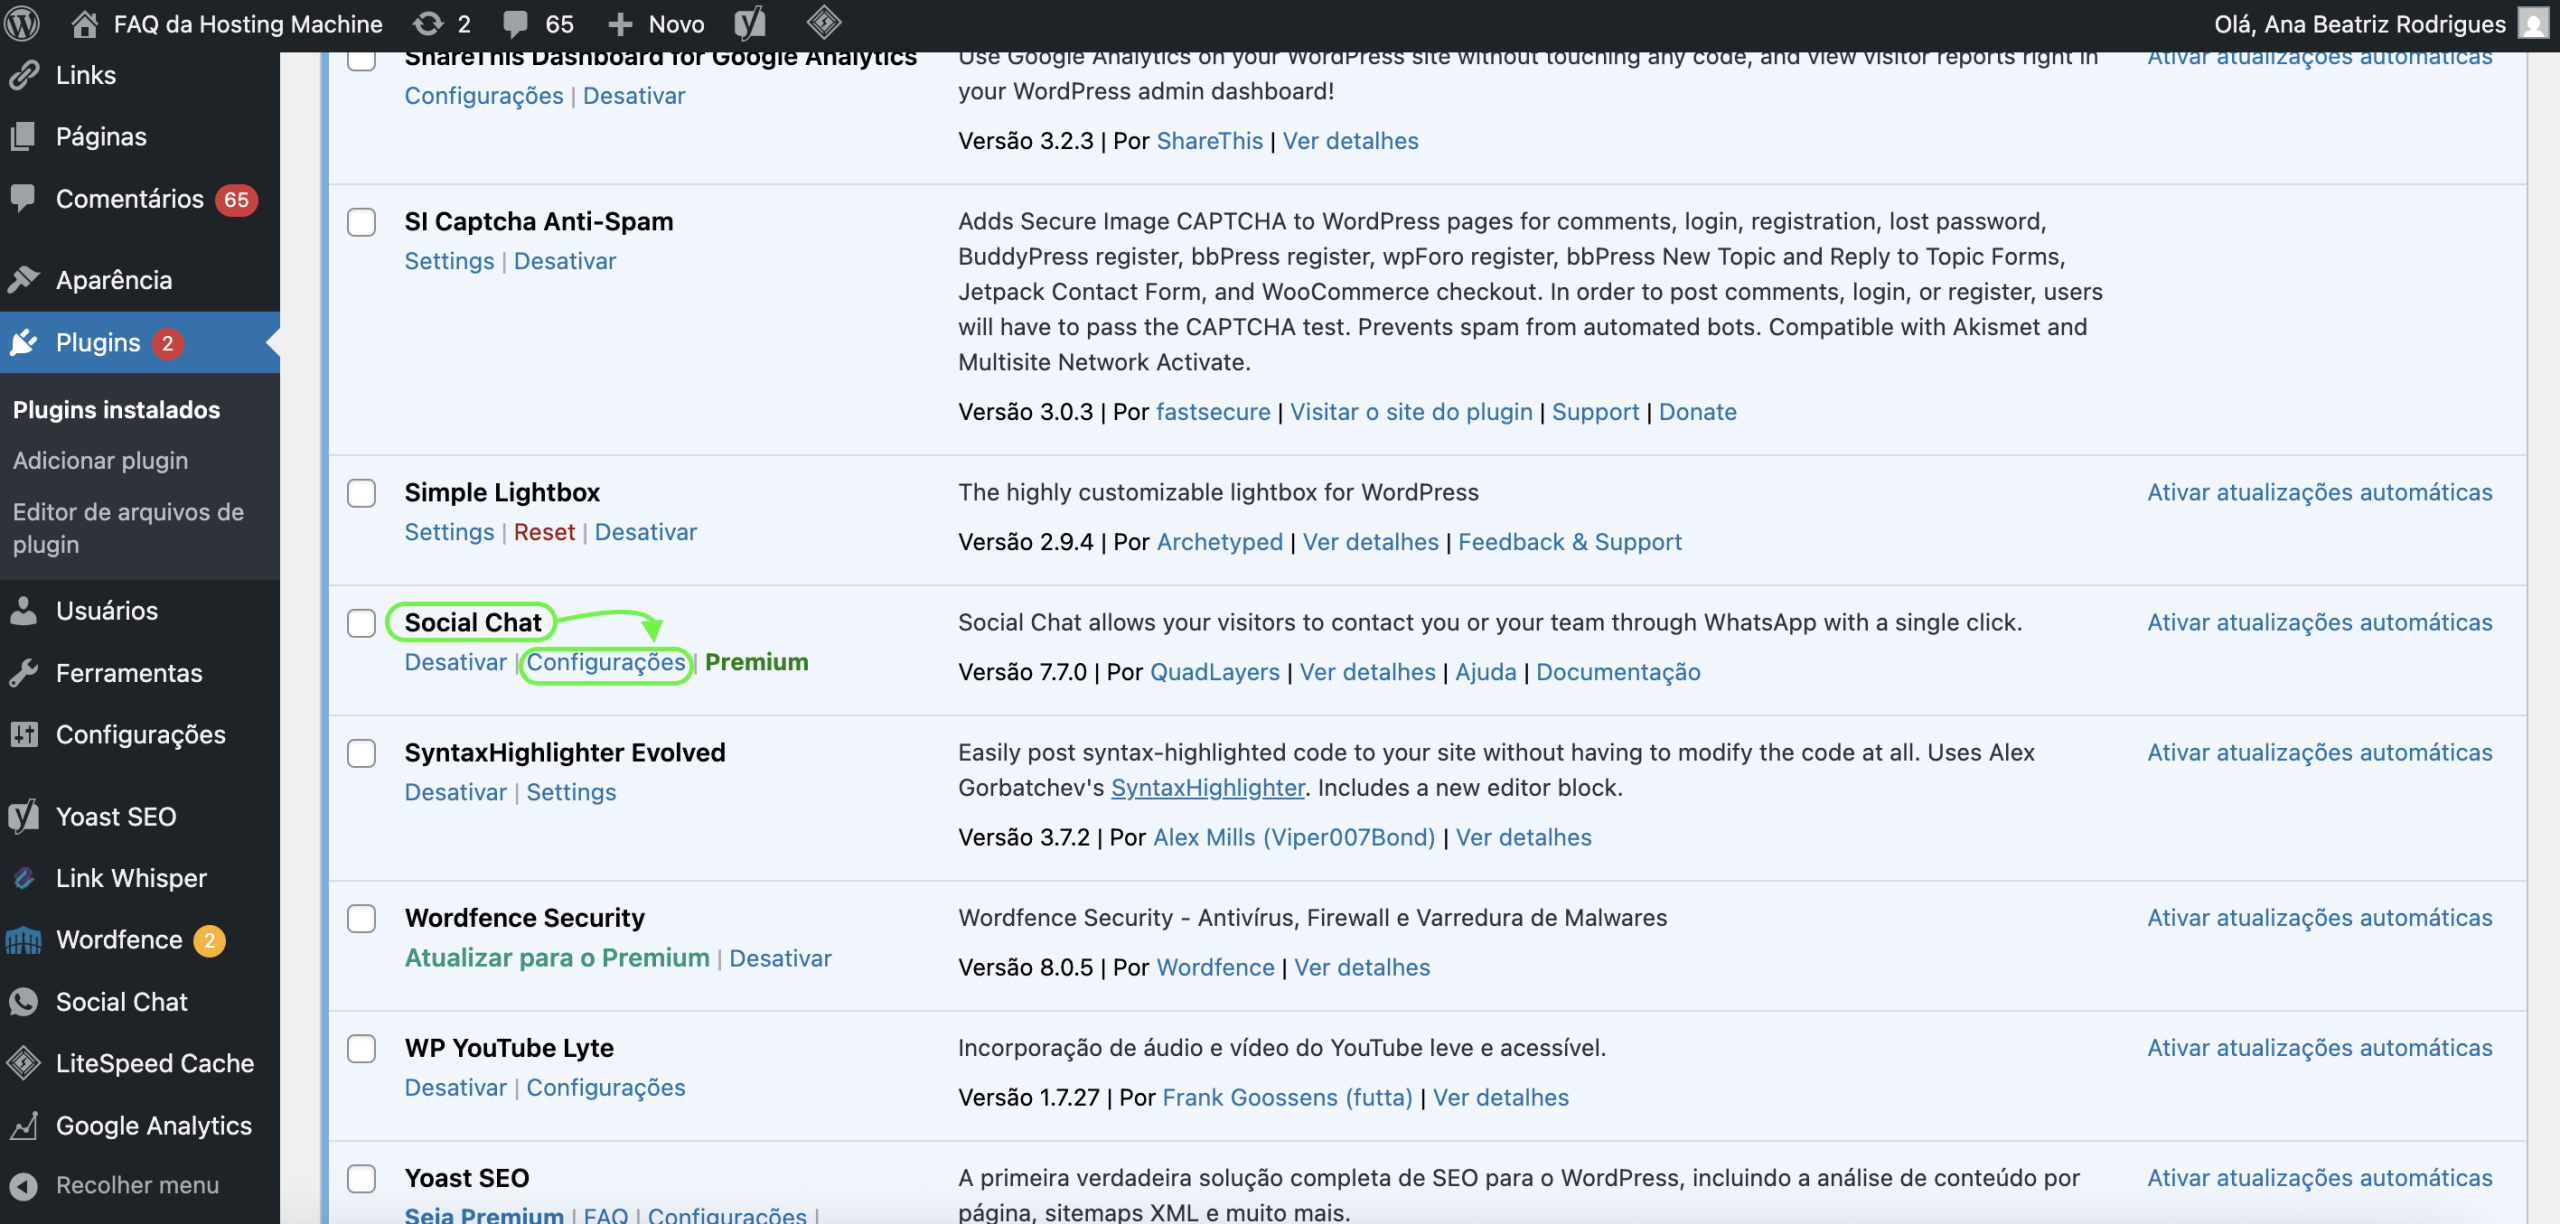Click the Wordfence fence icon in sidebar
The image size is (2560, 1224).
click(24, 940)
